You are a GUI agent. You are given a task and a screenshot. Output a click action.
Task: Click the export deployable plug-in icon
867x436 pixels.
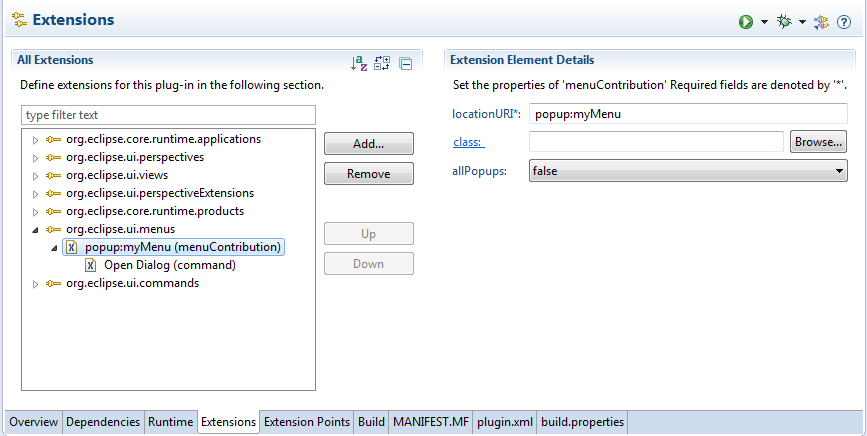821,22
